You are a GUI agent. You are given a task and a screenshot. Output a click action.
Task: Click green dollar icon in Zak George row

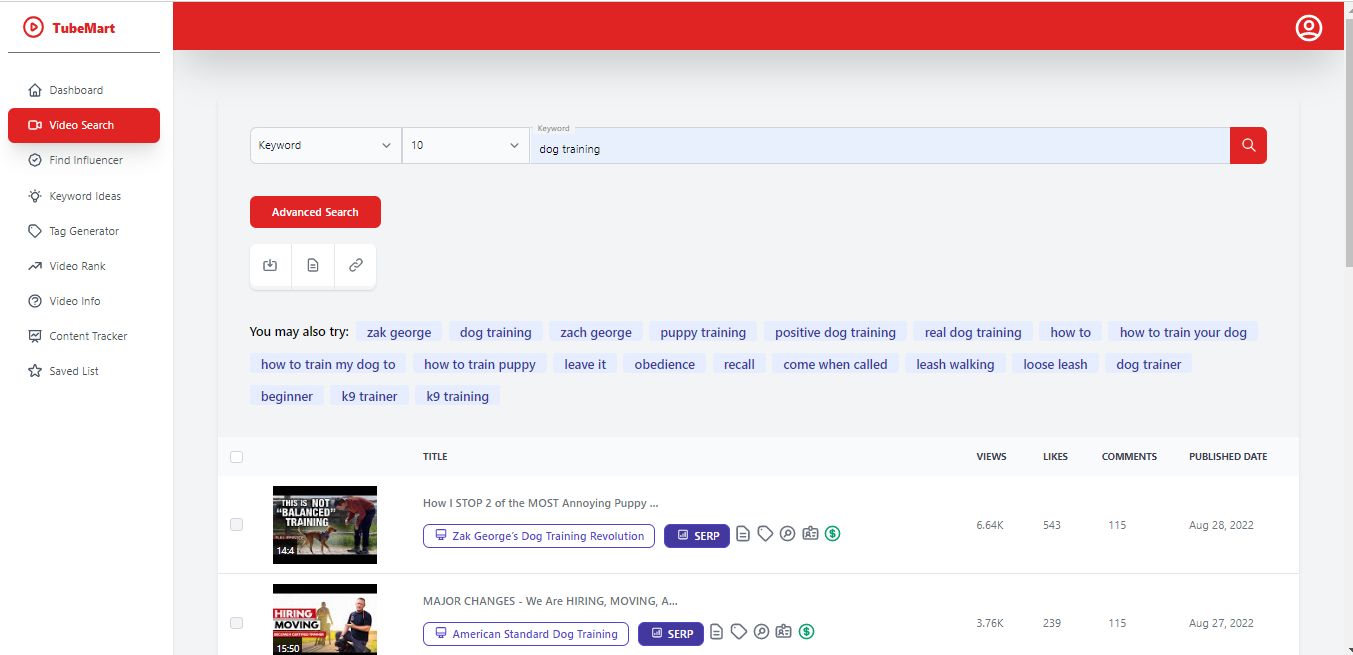pos(832,534)
